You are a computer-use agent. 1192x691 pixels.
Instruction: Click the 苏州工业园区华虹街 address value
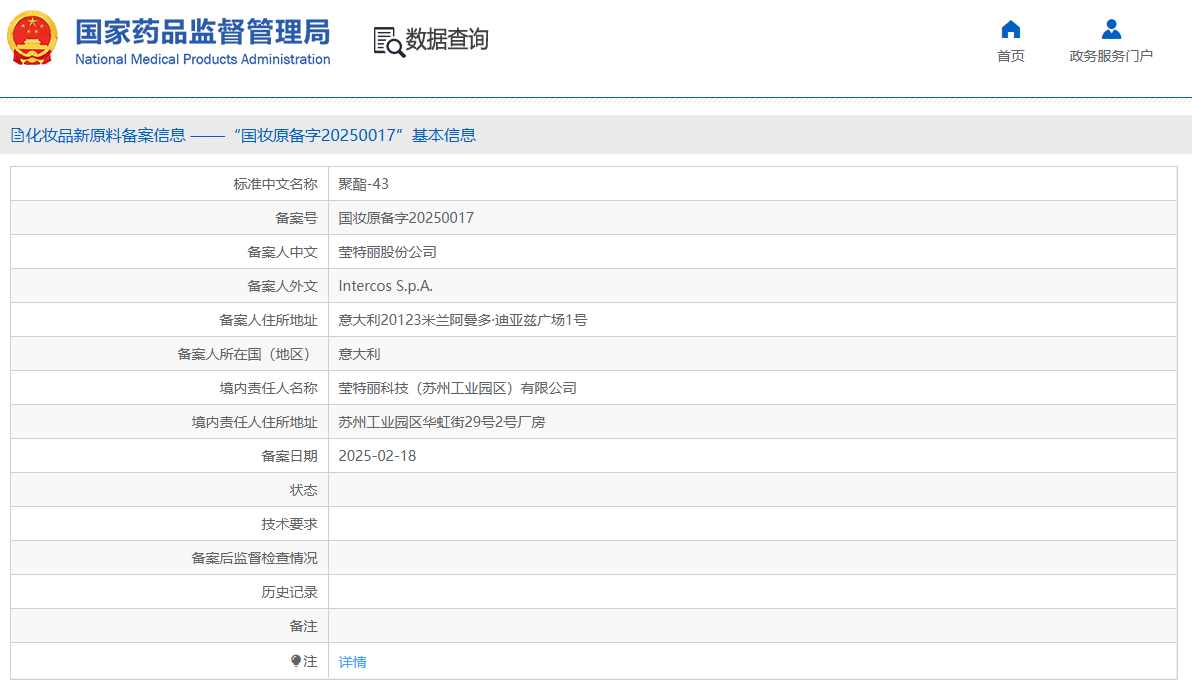pyautogui.click(x=441, y=422)
